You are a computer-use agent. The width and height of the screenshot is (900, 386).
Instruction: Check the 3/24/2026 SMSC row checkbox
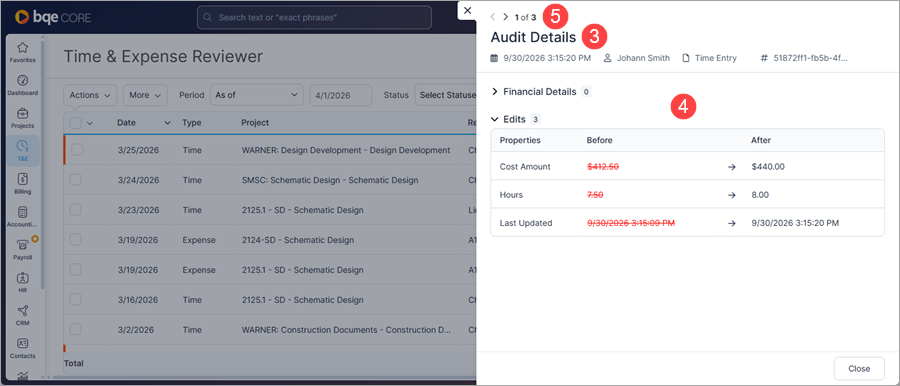coord(76,180)
